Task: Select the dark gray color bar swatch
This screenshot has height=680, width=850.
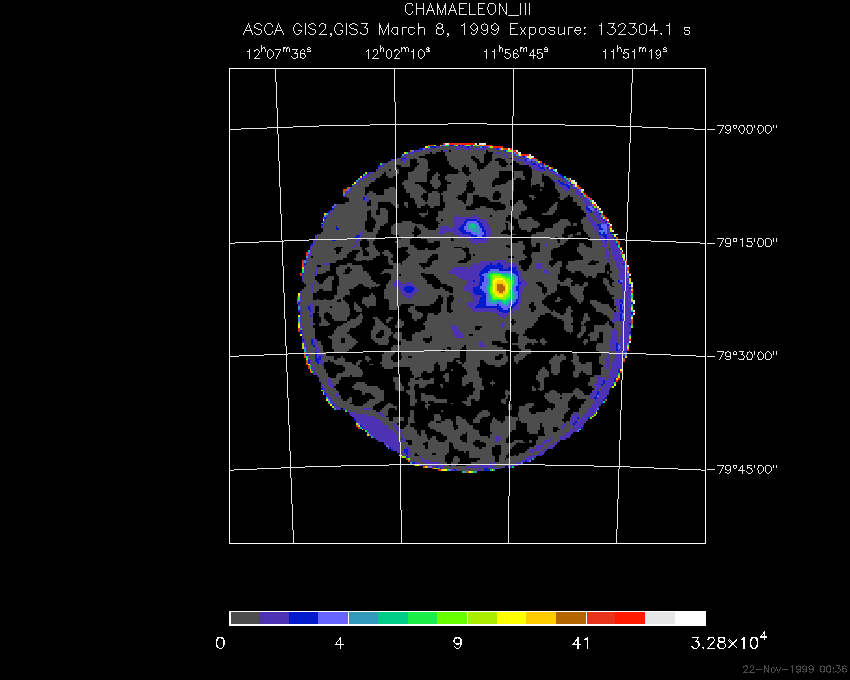Action: tap(244, 618)
